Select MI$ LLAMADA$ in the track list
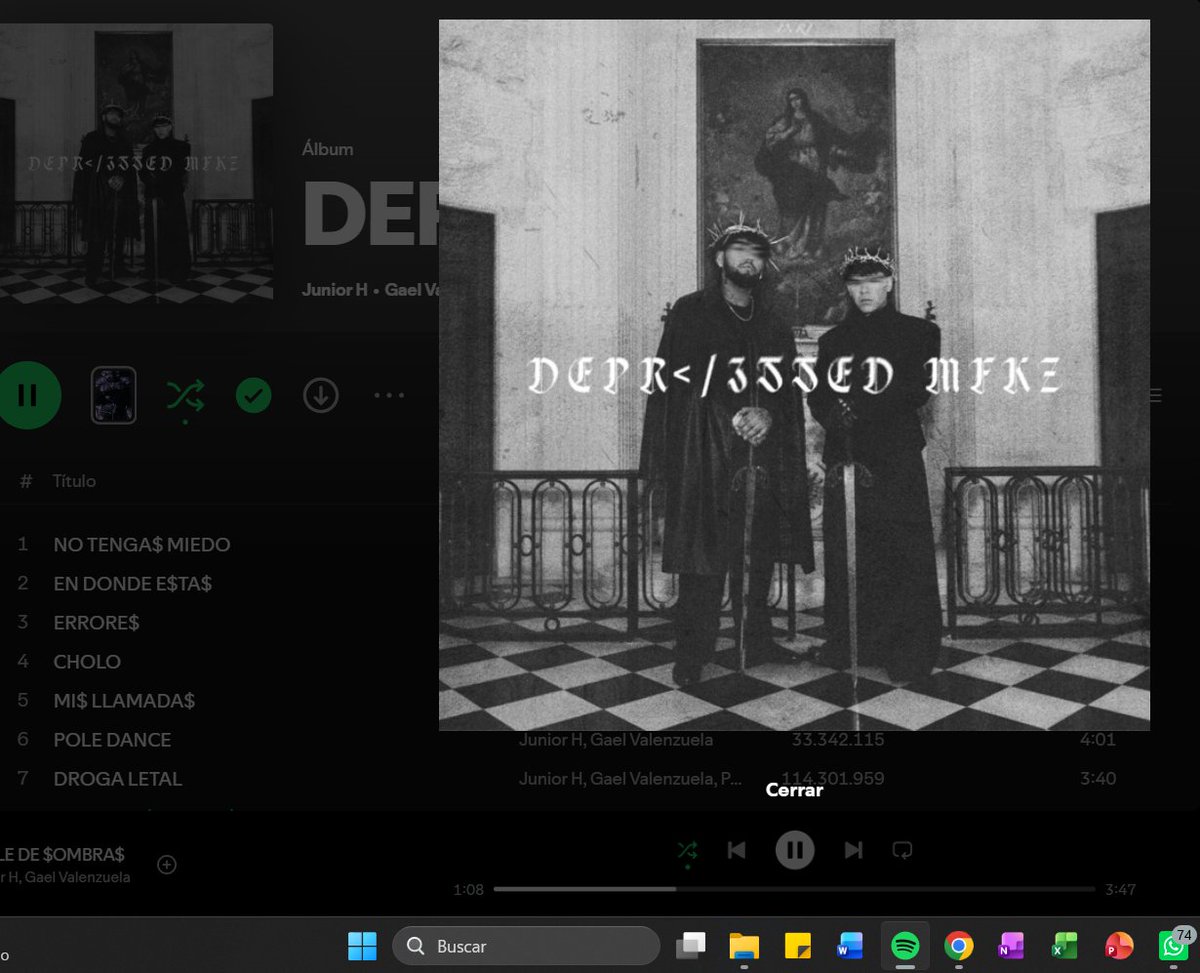Screen dimensions: 1200x973 124,700
